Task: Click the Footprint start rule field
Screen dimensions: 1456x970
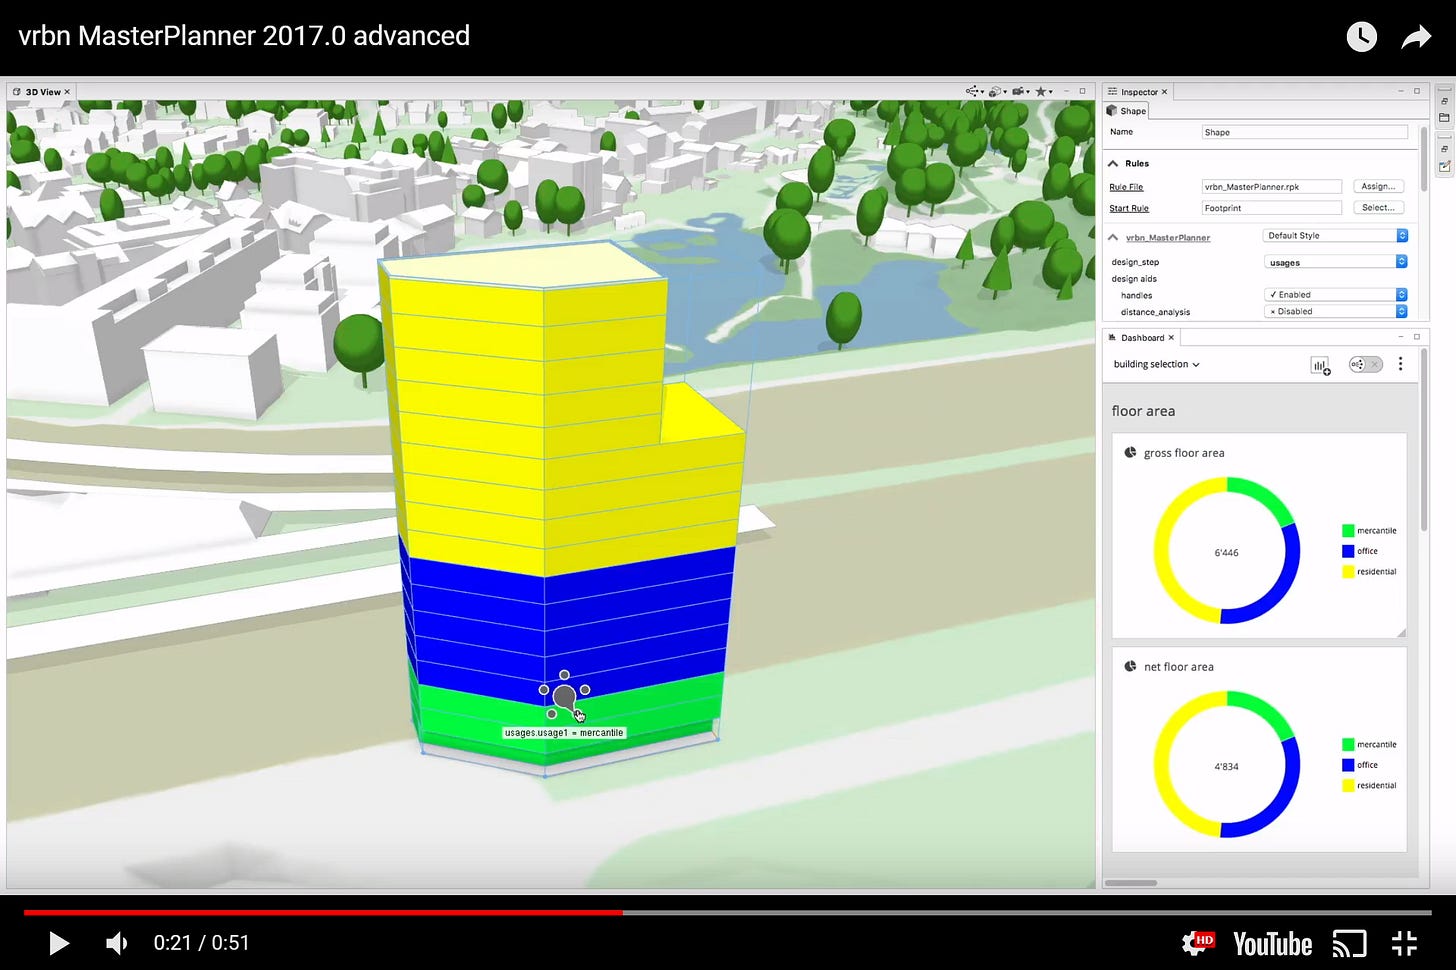Action: (x=1272, y=208)
